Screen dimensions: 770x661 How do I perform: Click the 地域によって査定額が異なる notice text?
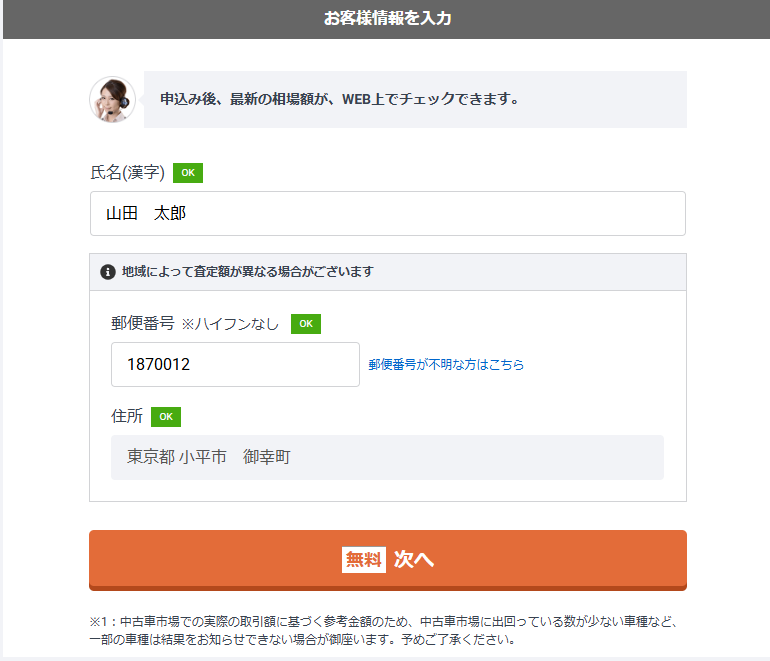[247, 272]
